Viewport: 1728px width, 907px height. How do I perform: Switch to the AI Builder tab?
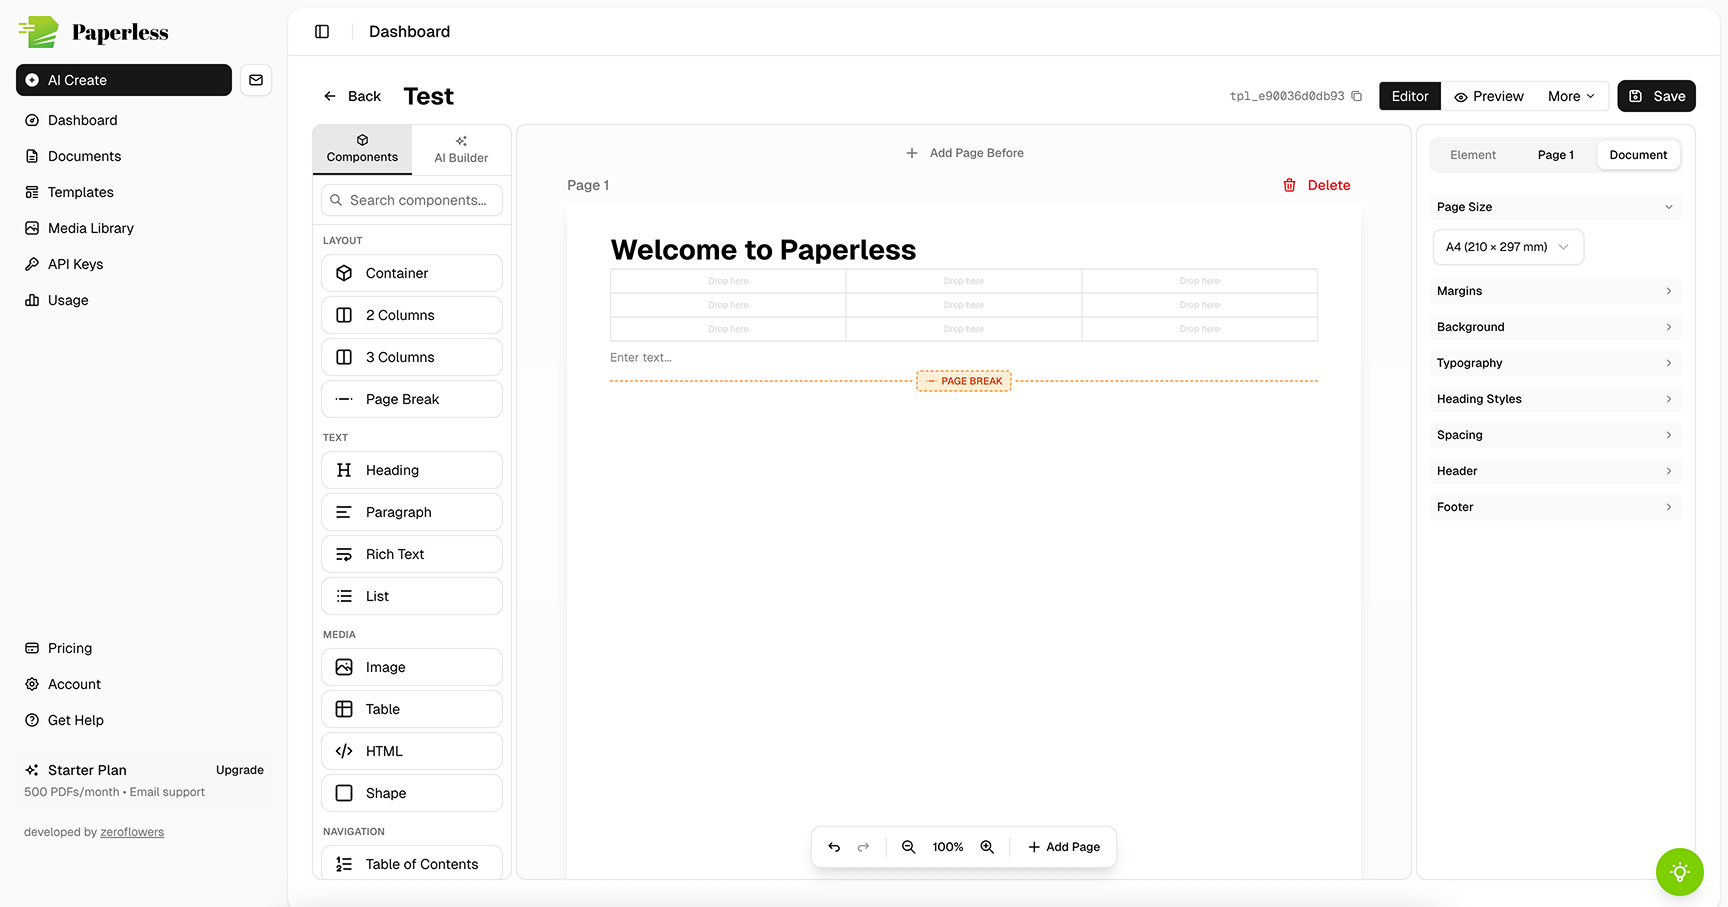point(460,149)
